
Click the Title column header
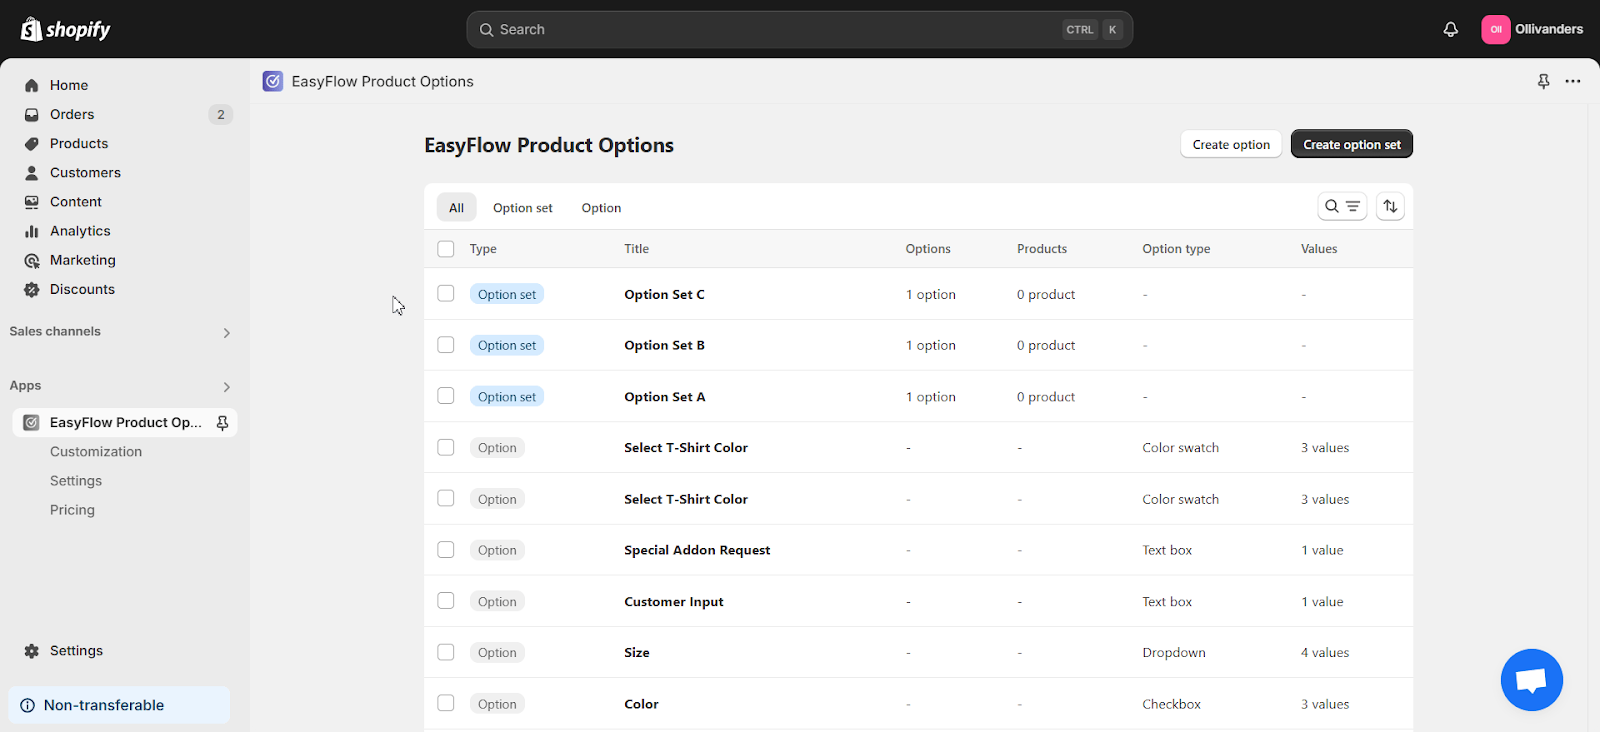click(x=637, y=249)
